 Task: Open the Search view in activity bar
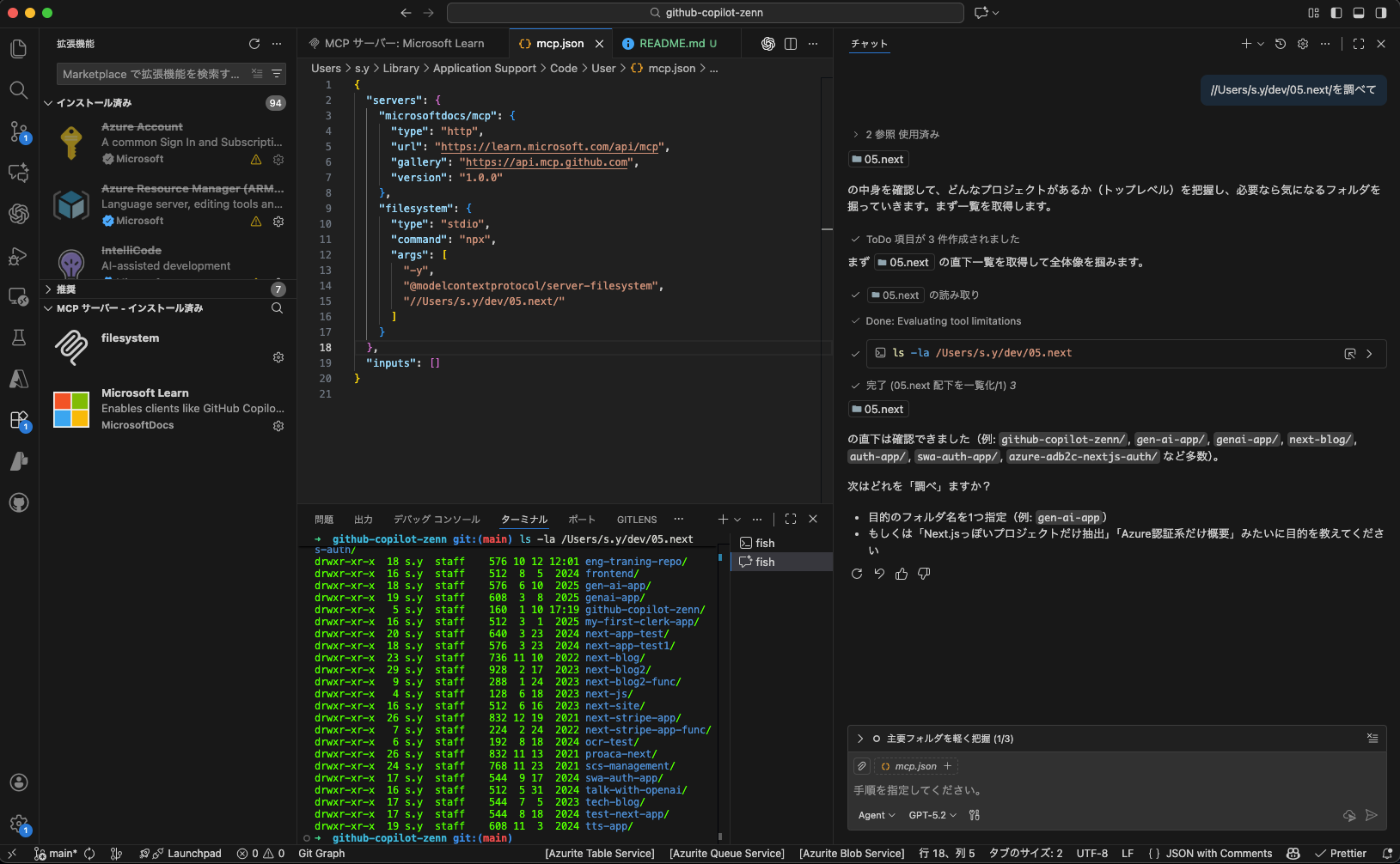pyautogui.click(x=18, y=90)
